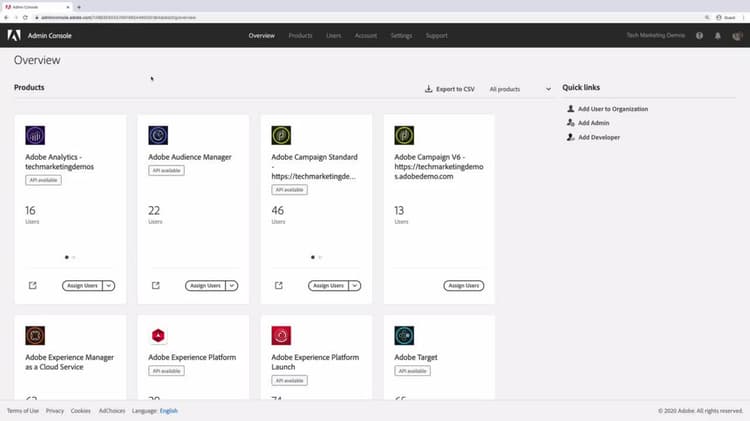This screenshot has width=750, height=421.
Task: Open the Privacy footer link
Action: coord(55,410)
